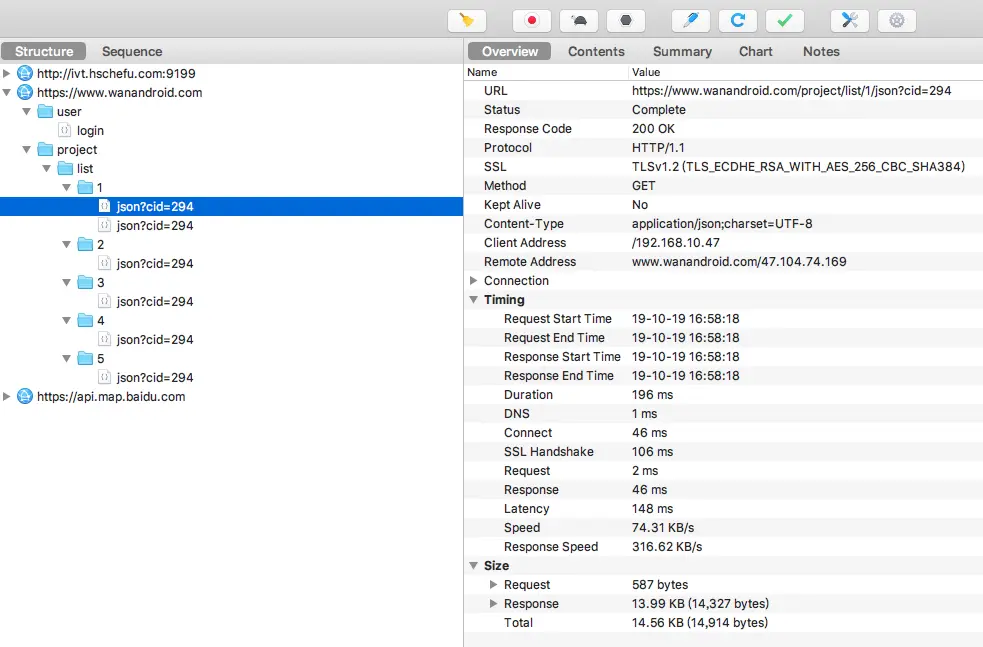Select the Client Address /192.168.10.47 value
Image resolution: width=983 pixels, height=647 pixels.
(x=676, y=243)
